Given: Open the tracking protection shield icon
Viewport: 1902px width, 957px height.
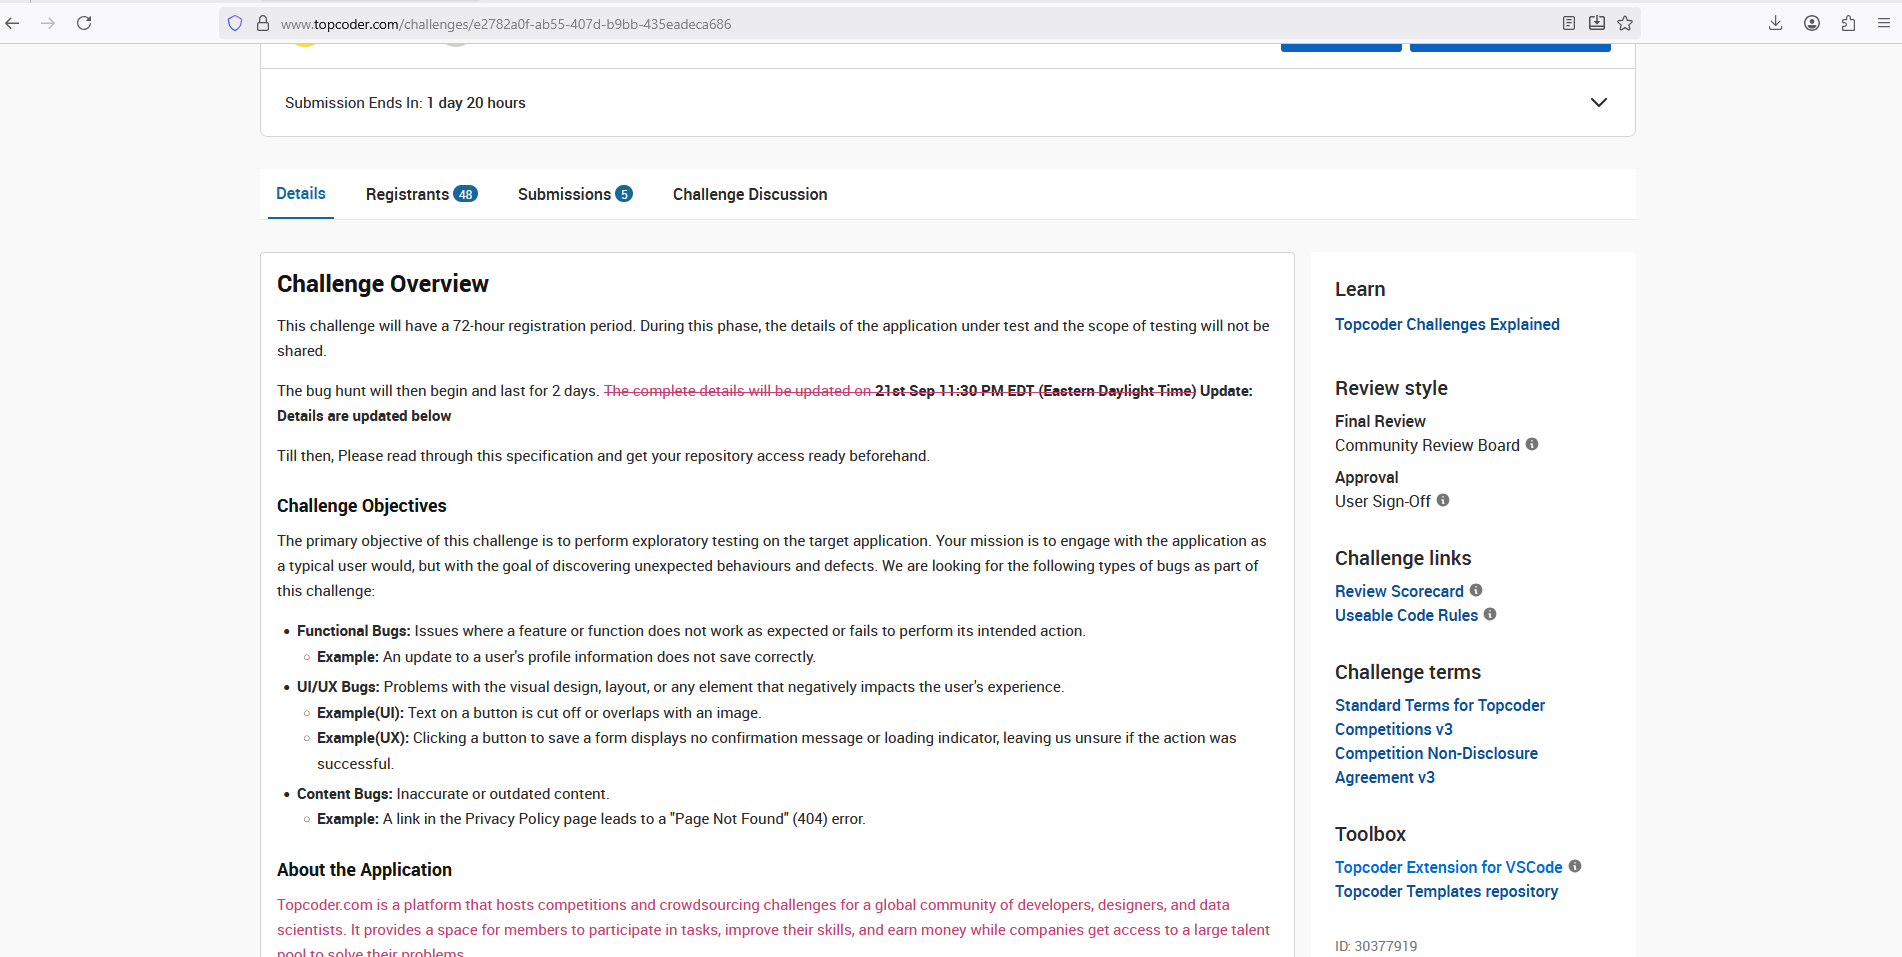Looking at the screenshot, I should pyautogui.click(x=235, y=23).
